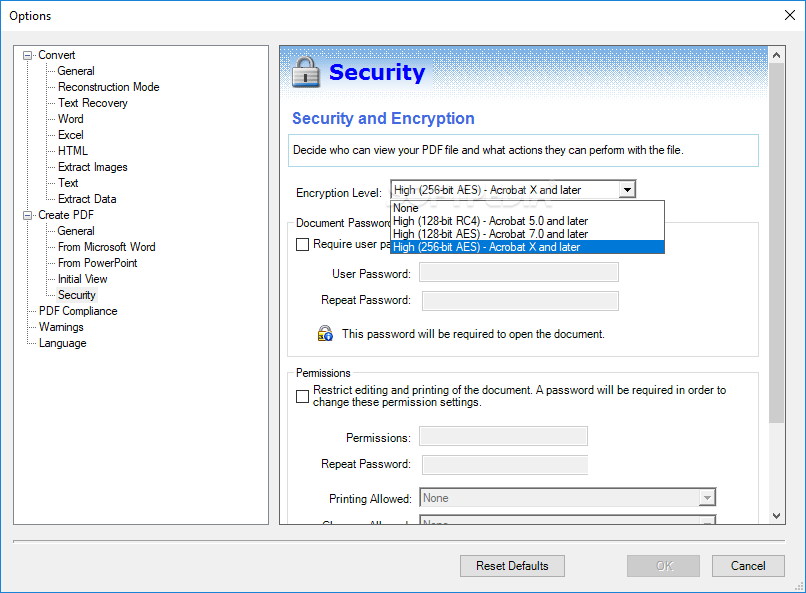The width and height of the screenshot is (806, 593).
Task: Click the padlock Security header icon
Action: pyautogui.click(x=306, y=71)
